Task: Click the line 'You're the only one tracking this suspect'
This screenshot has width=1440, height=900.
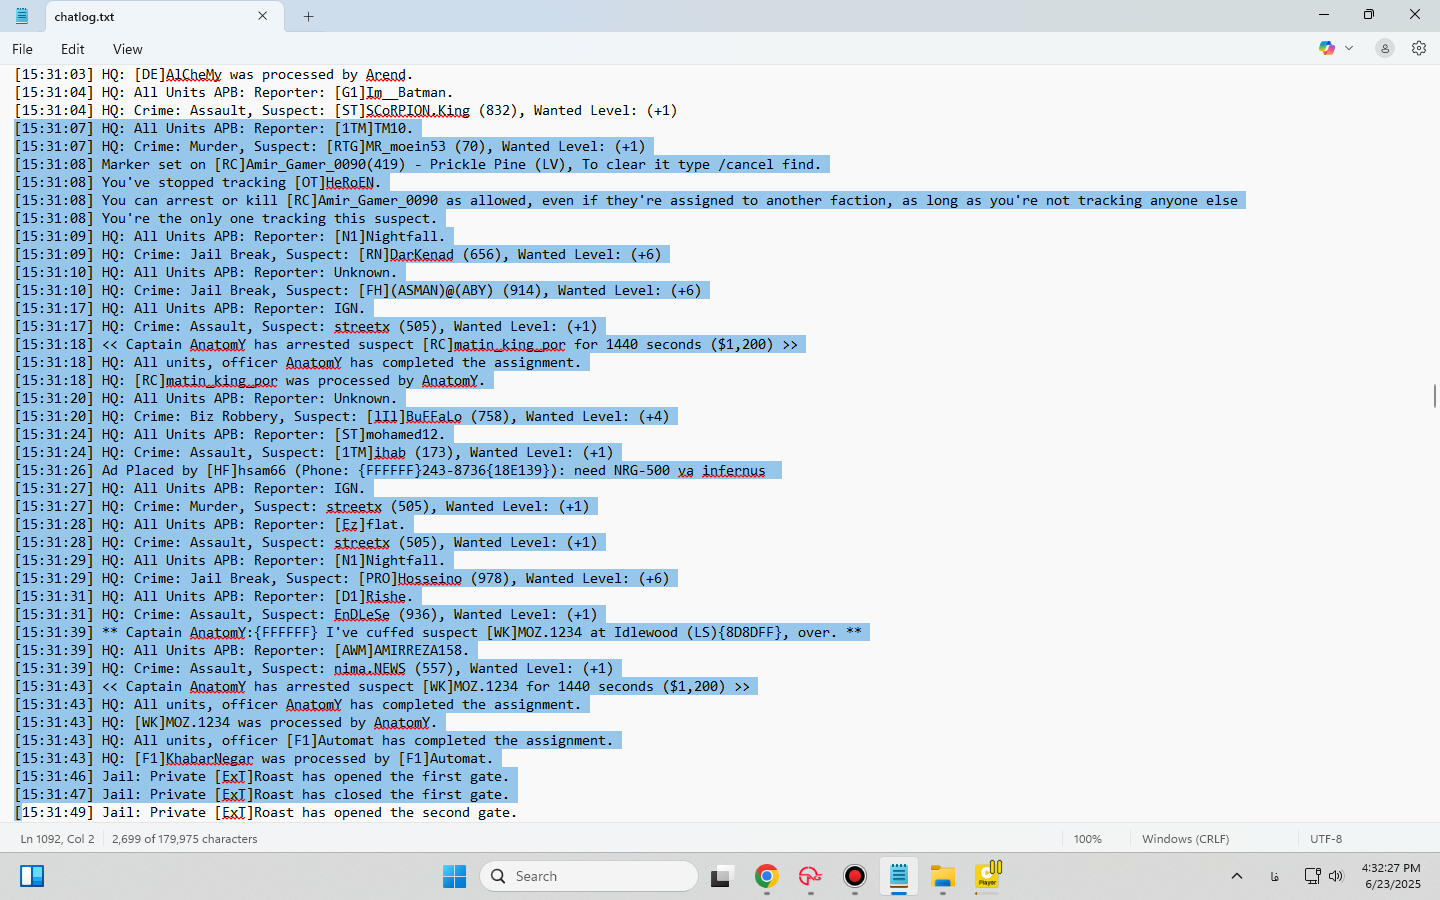Action: (226, 219)
